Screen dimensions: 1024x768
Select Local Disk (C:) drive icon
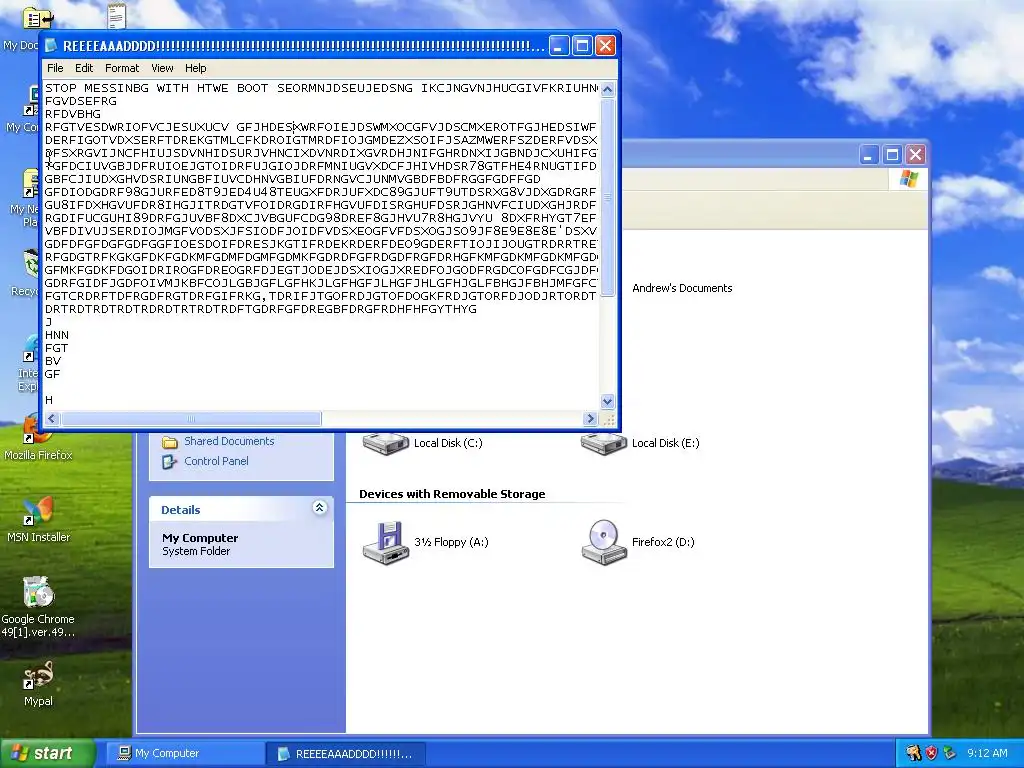(385, 443)
